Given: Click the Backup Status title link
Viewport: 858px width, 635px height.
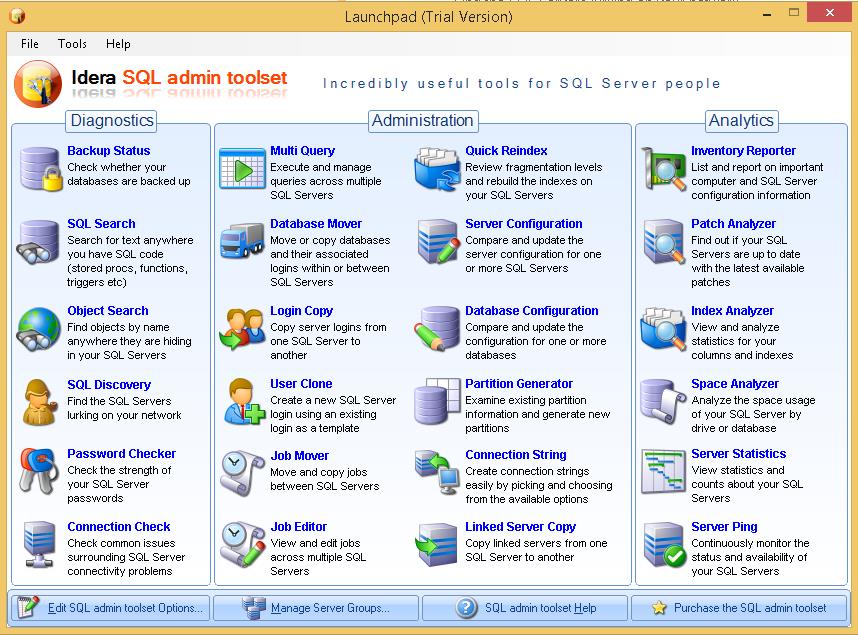Looking at the screenshot, I should click(x=108, y=151).
